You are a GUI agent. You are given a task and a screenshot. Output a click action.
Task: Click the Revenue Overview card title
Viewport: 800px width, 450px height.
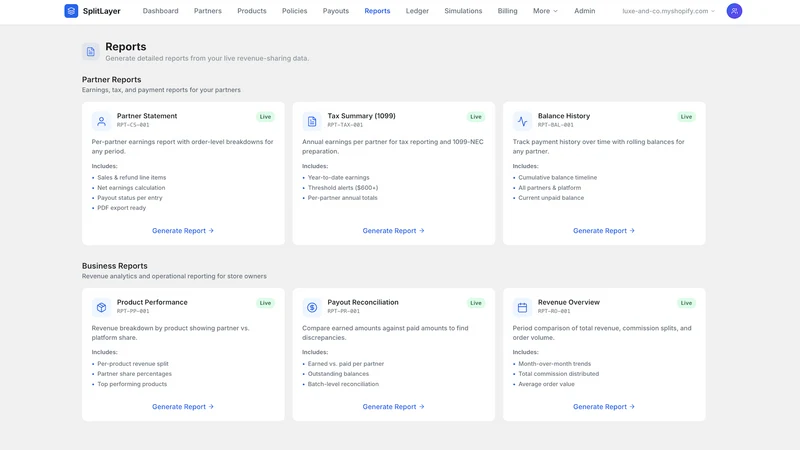[569, 302]
